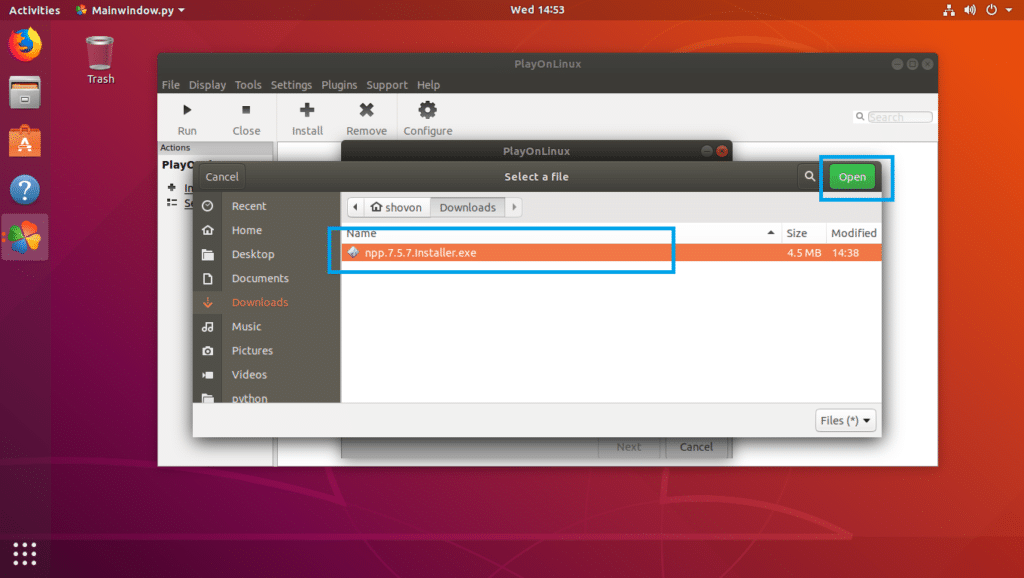The height and width of the screenshot is (578, 1024).
Task: Select npp.7.5.7.Installer.exe file
Action: pos(420,253)
